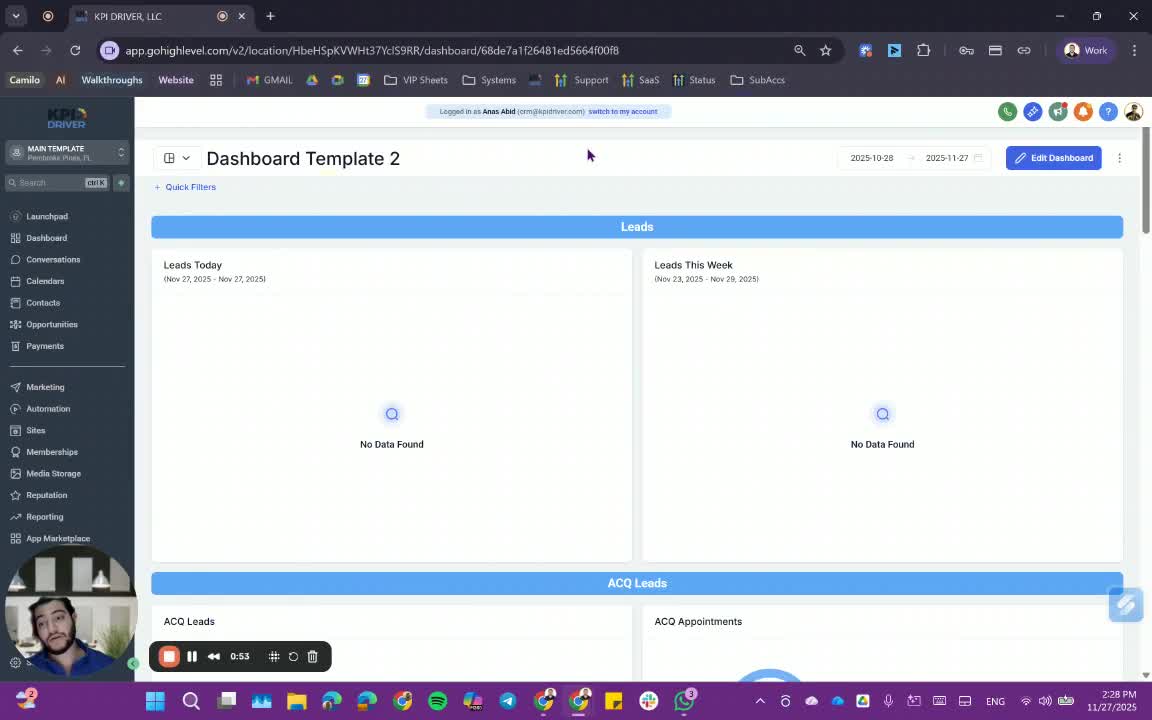The width and height of the screenshot is (1152, 720).
Task: Restart the recording with circular arrow icon
Action: point(293,656)
